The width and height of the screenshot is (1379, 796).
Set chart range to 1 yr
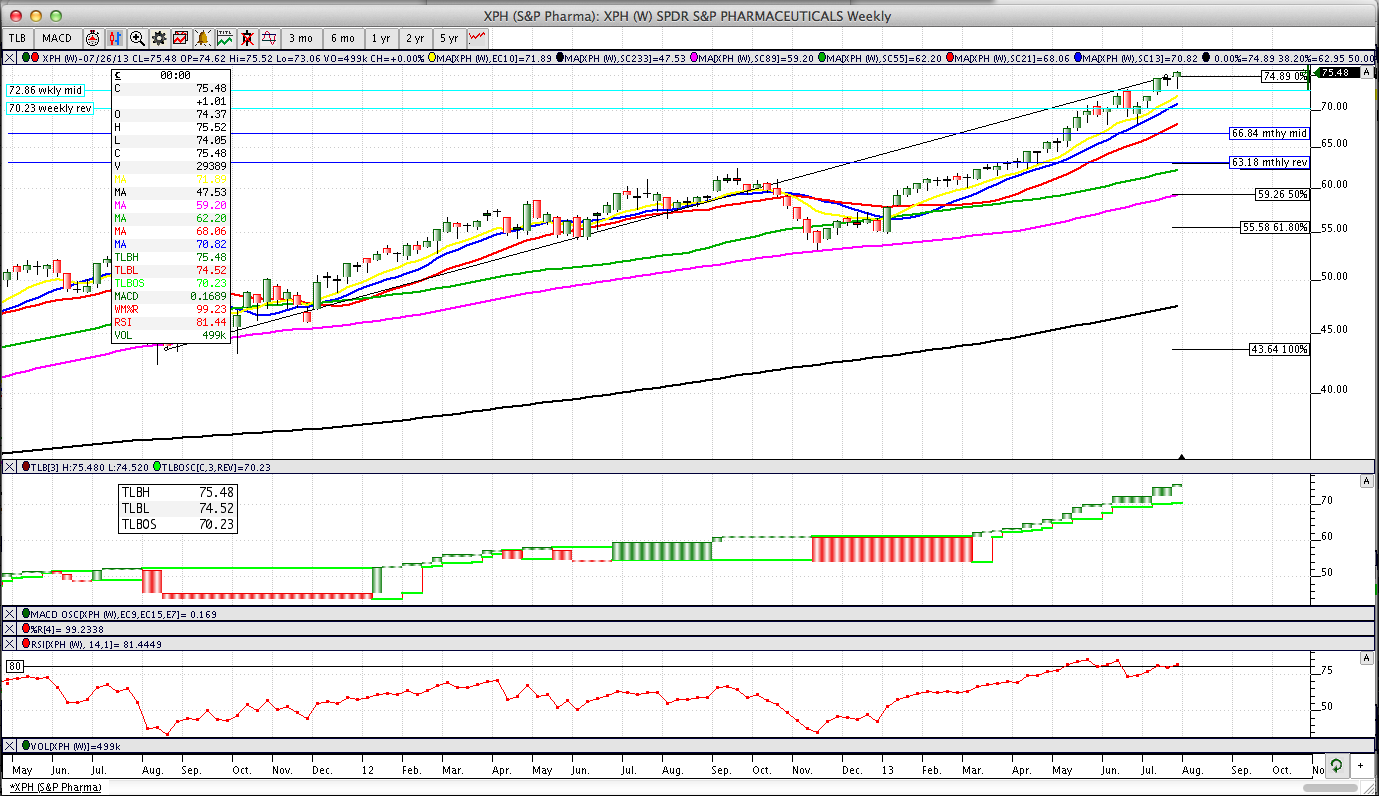point(381,38)
